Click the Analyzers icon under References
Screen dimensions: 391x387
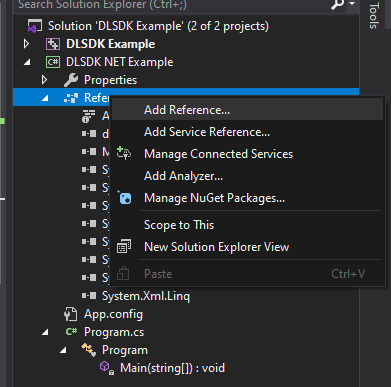[89, 116]
